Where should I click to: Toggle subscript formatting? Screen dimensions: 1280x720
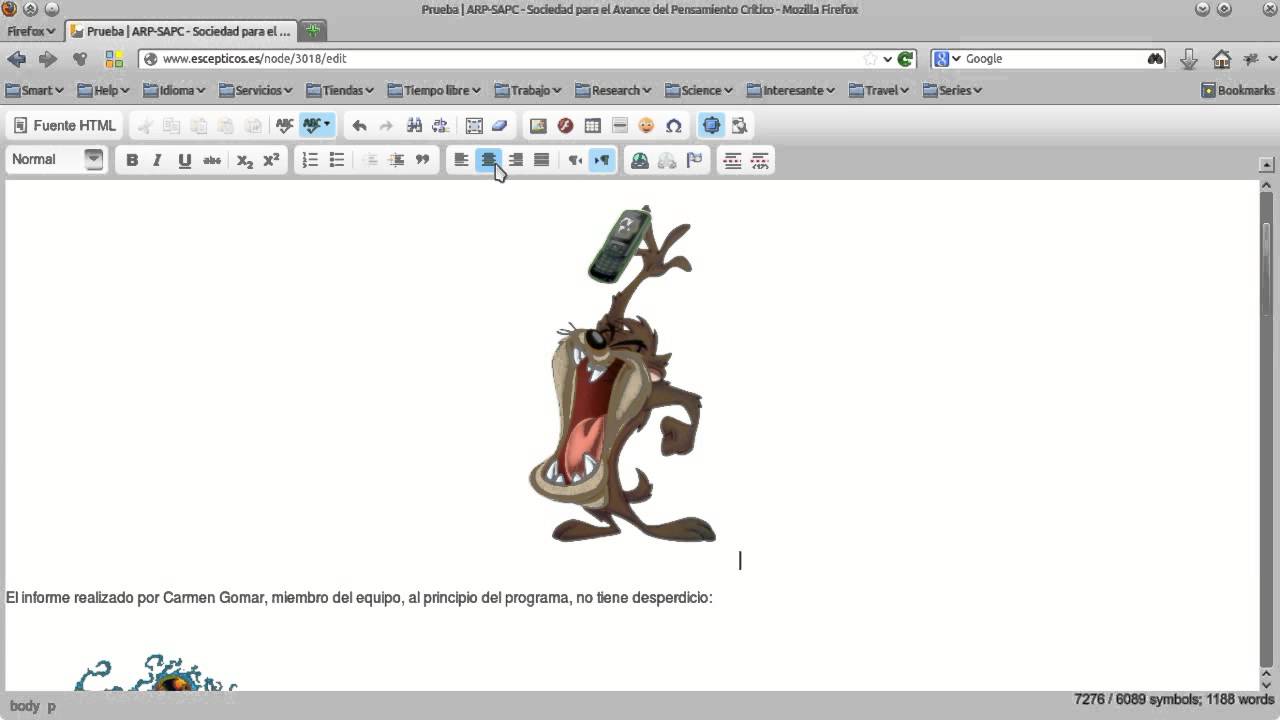click(x=244, y=160)
